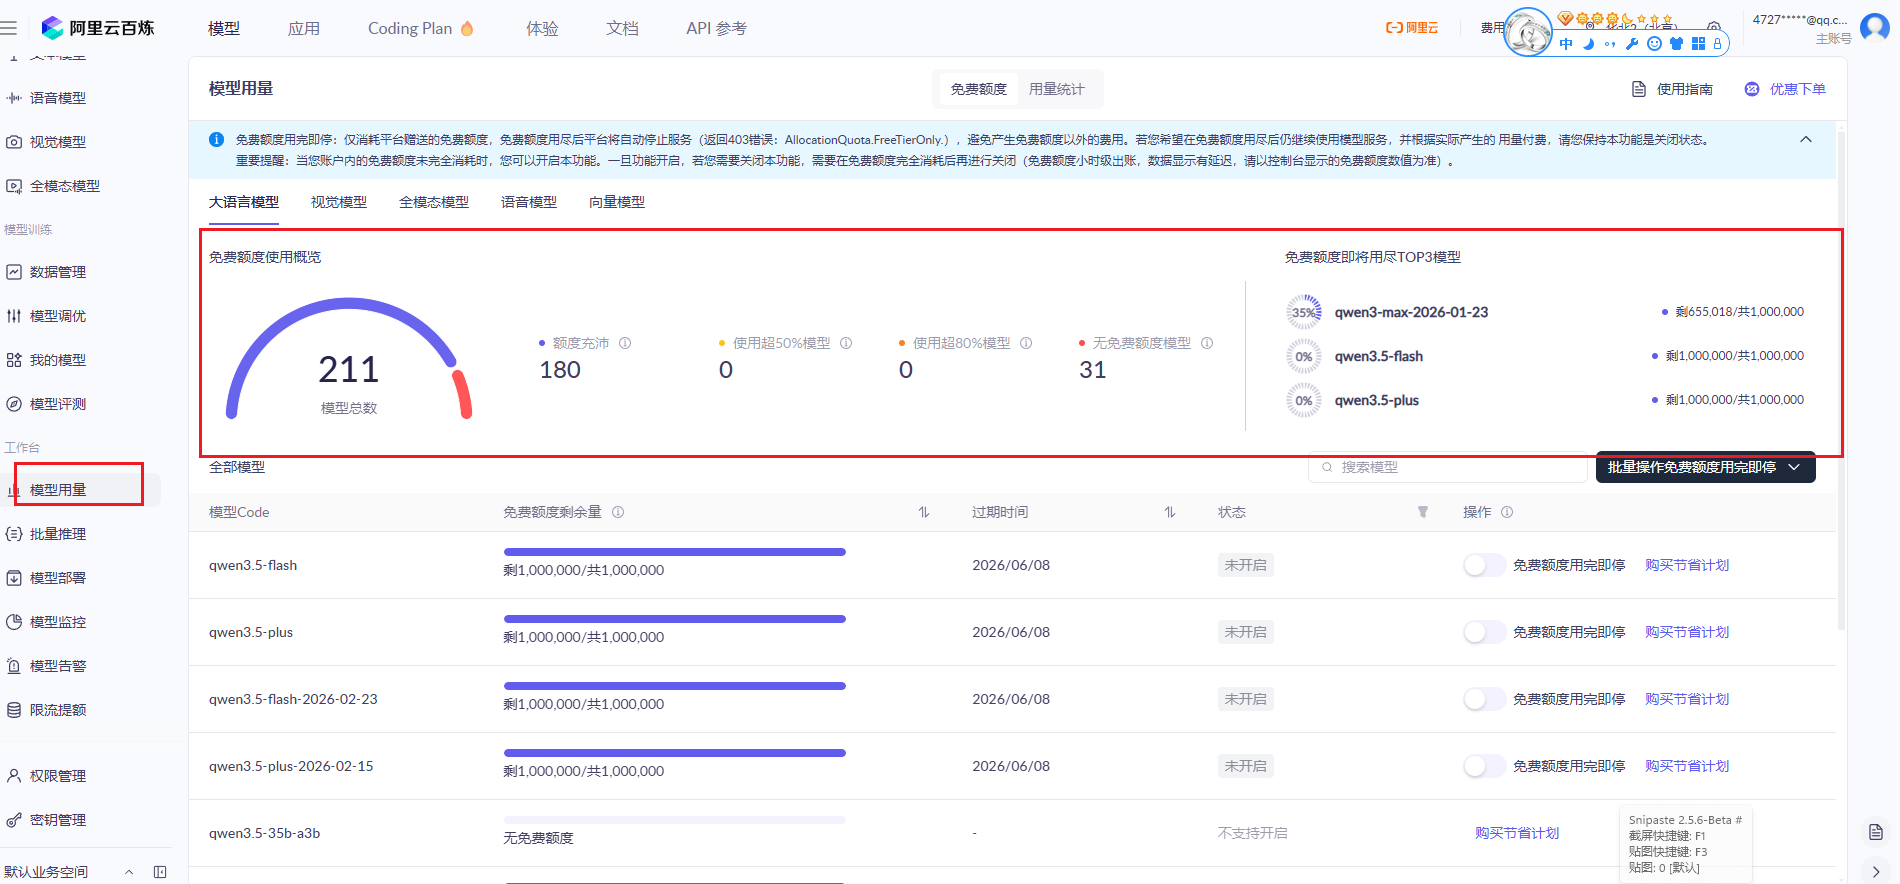Expand the 默认业务空间 workspace selector
The image size is (1900, 884).
(129, 872)
